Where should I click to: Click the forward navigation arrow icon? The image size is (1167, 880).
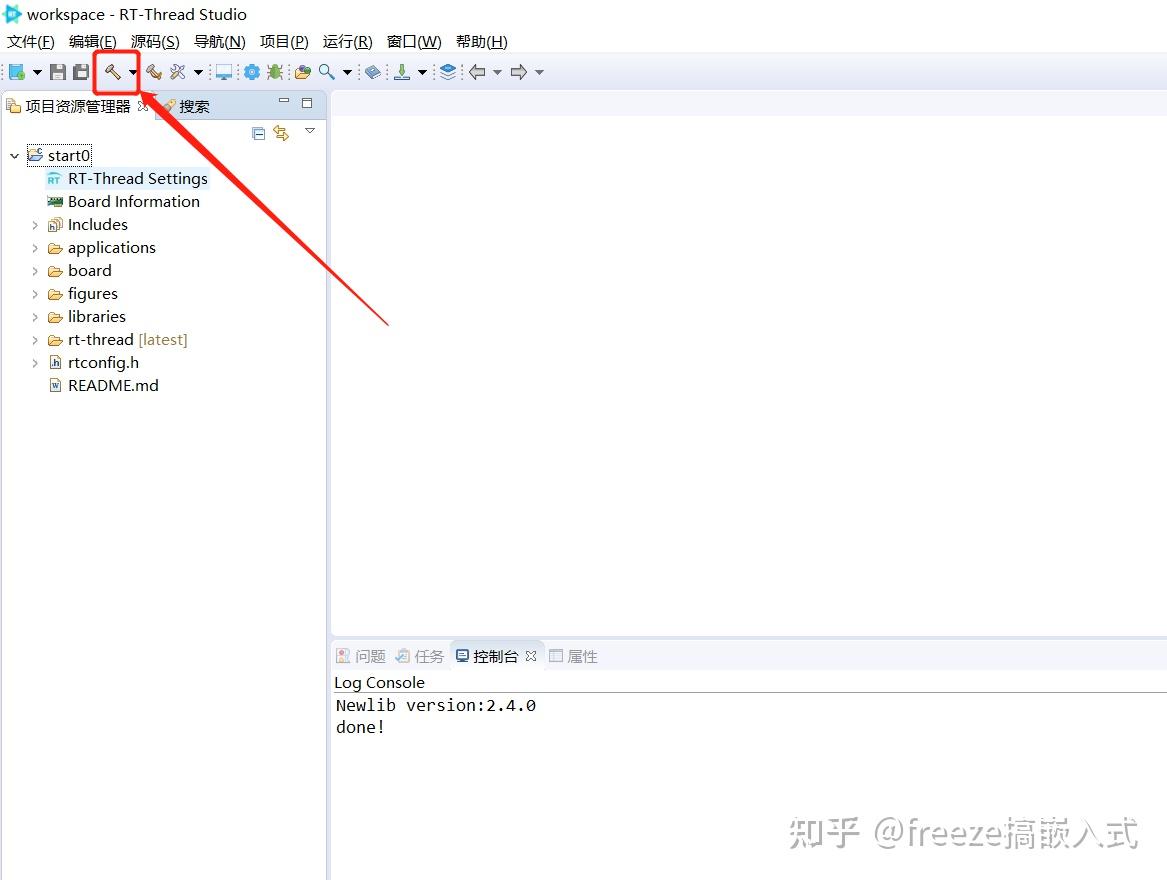coord(517,71)
